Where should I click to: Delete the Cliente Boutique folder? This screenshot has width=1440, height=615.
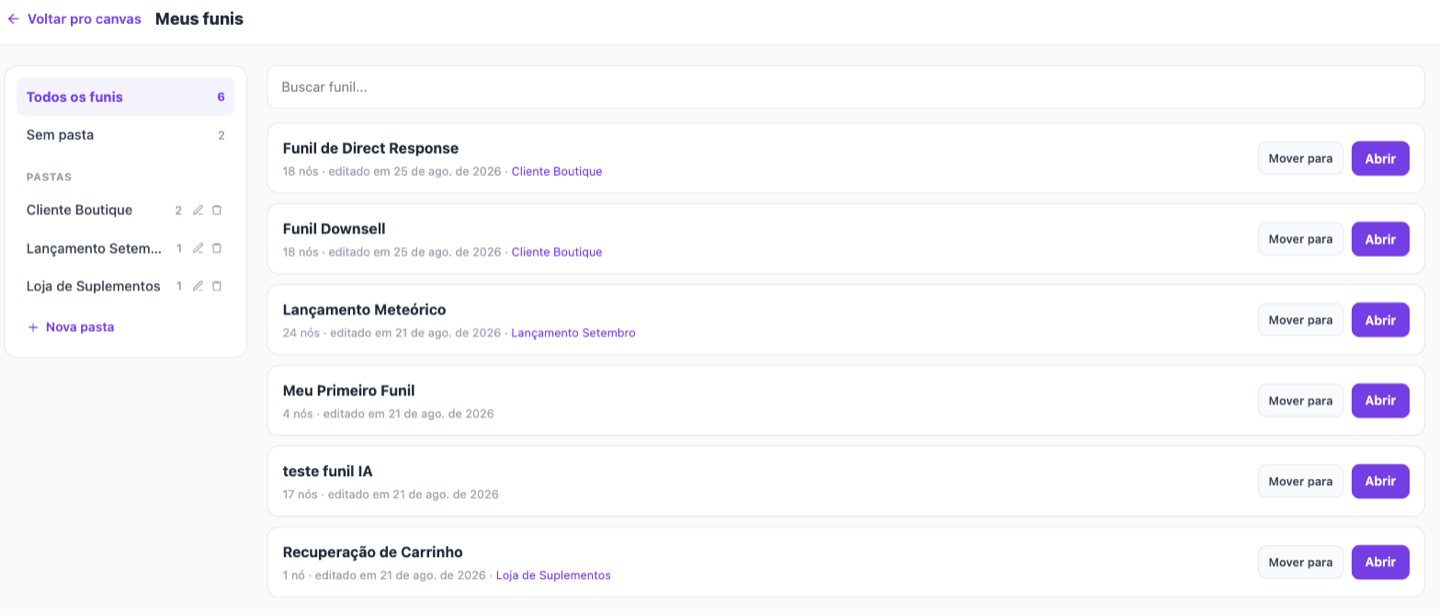pyautogui.click(x=217, y=210)
